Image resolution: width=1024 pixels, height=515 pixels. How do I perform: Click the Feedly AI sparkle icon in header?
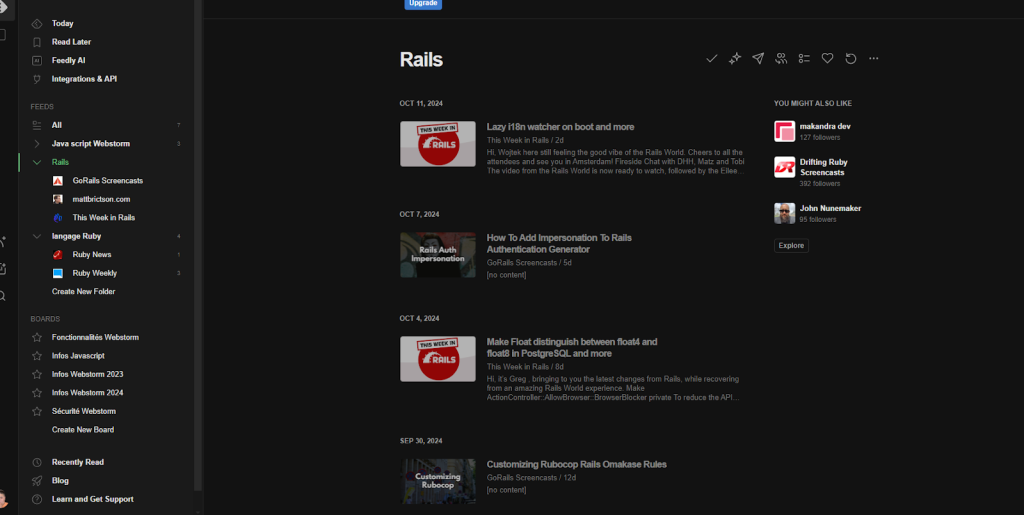coord(735,59)
